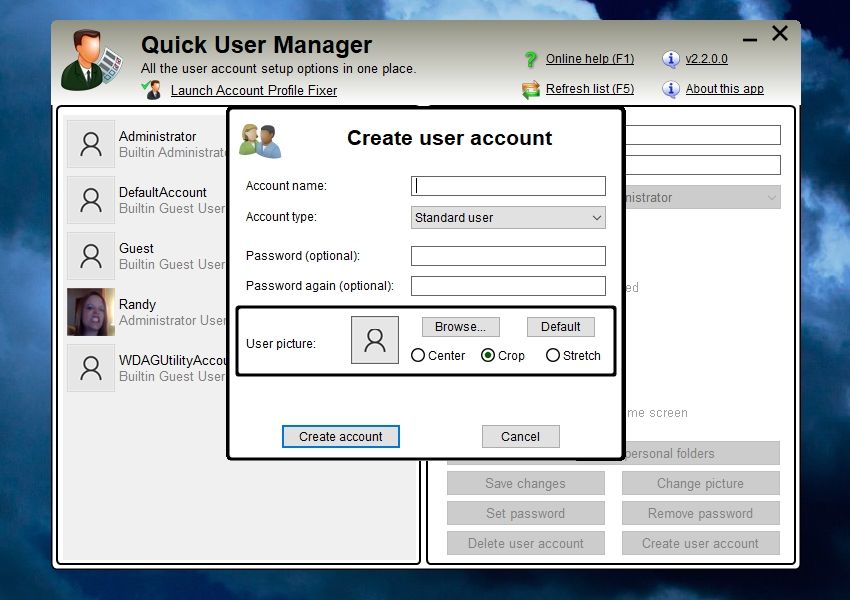
Task: Click Create user account button in main window
Action: [700, 543]
